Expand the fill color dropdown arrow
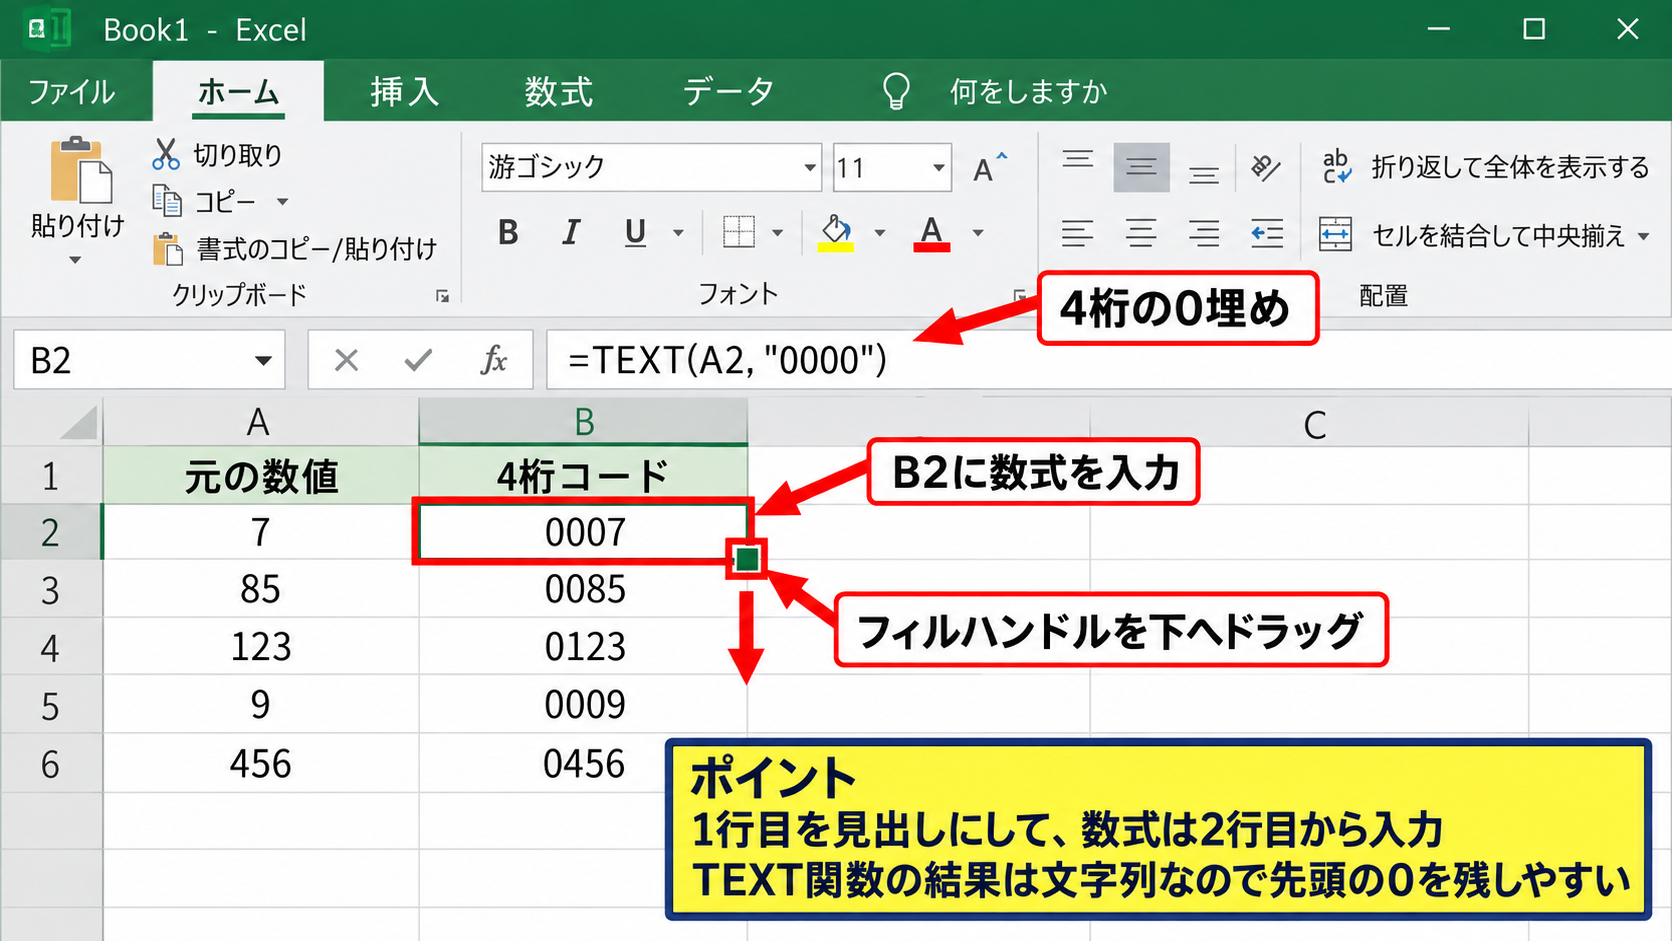 (x=879, y=233)
